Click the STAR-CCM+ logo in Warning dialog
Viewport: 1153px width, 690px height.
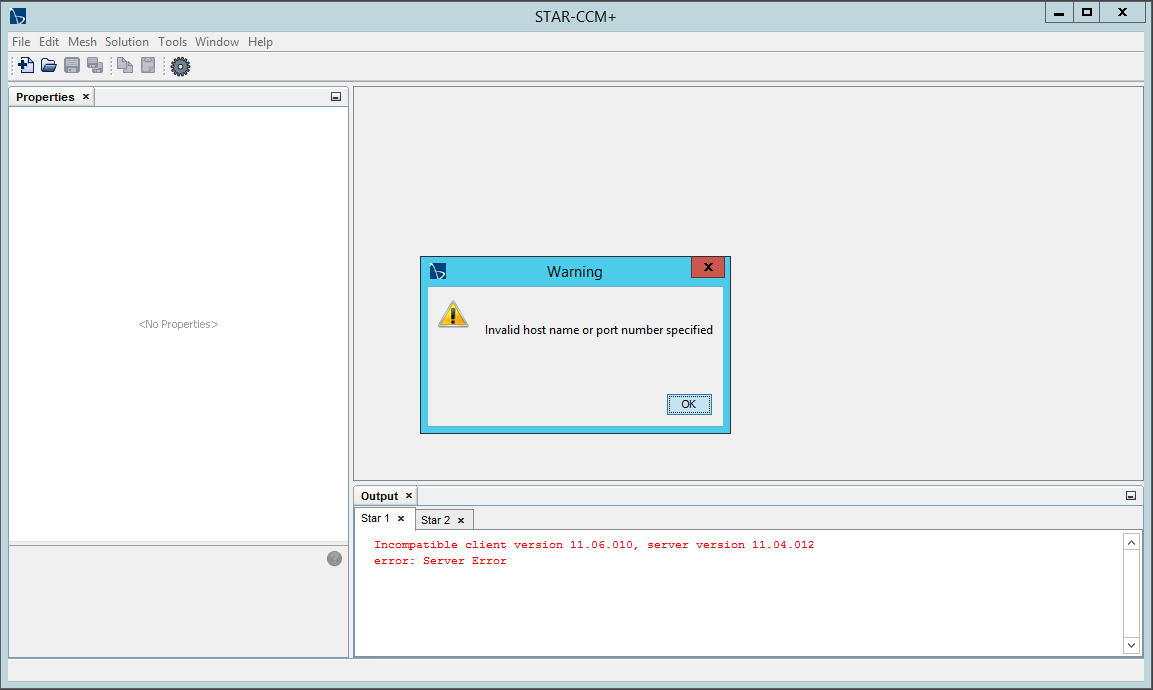click(438, 271)
